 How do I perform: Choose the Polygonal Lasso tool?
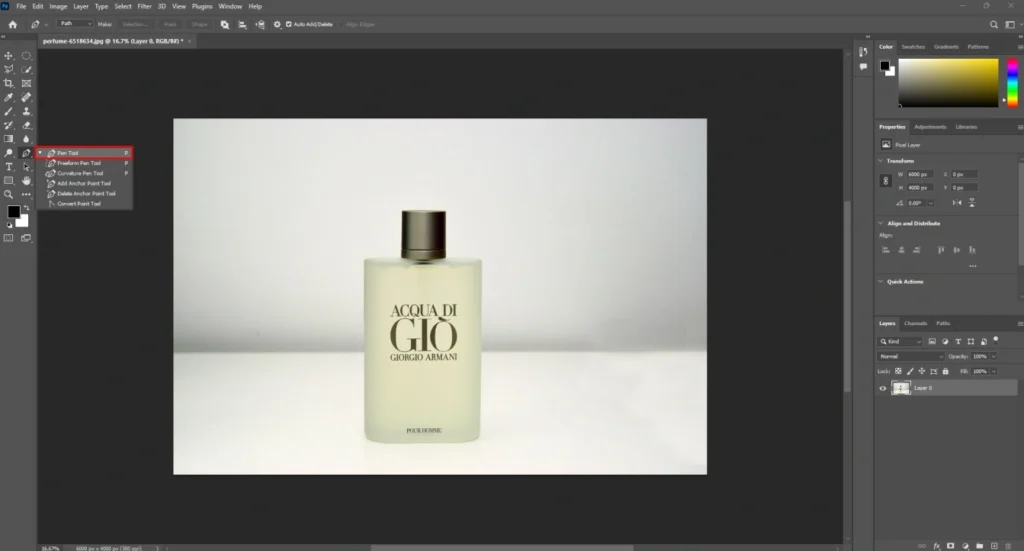click(x=8, y=70)
